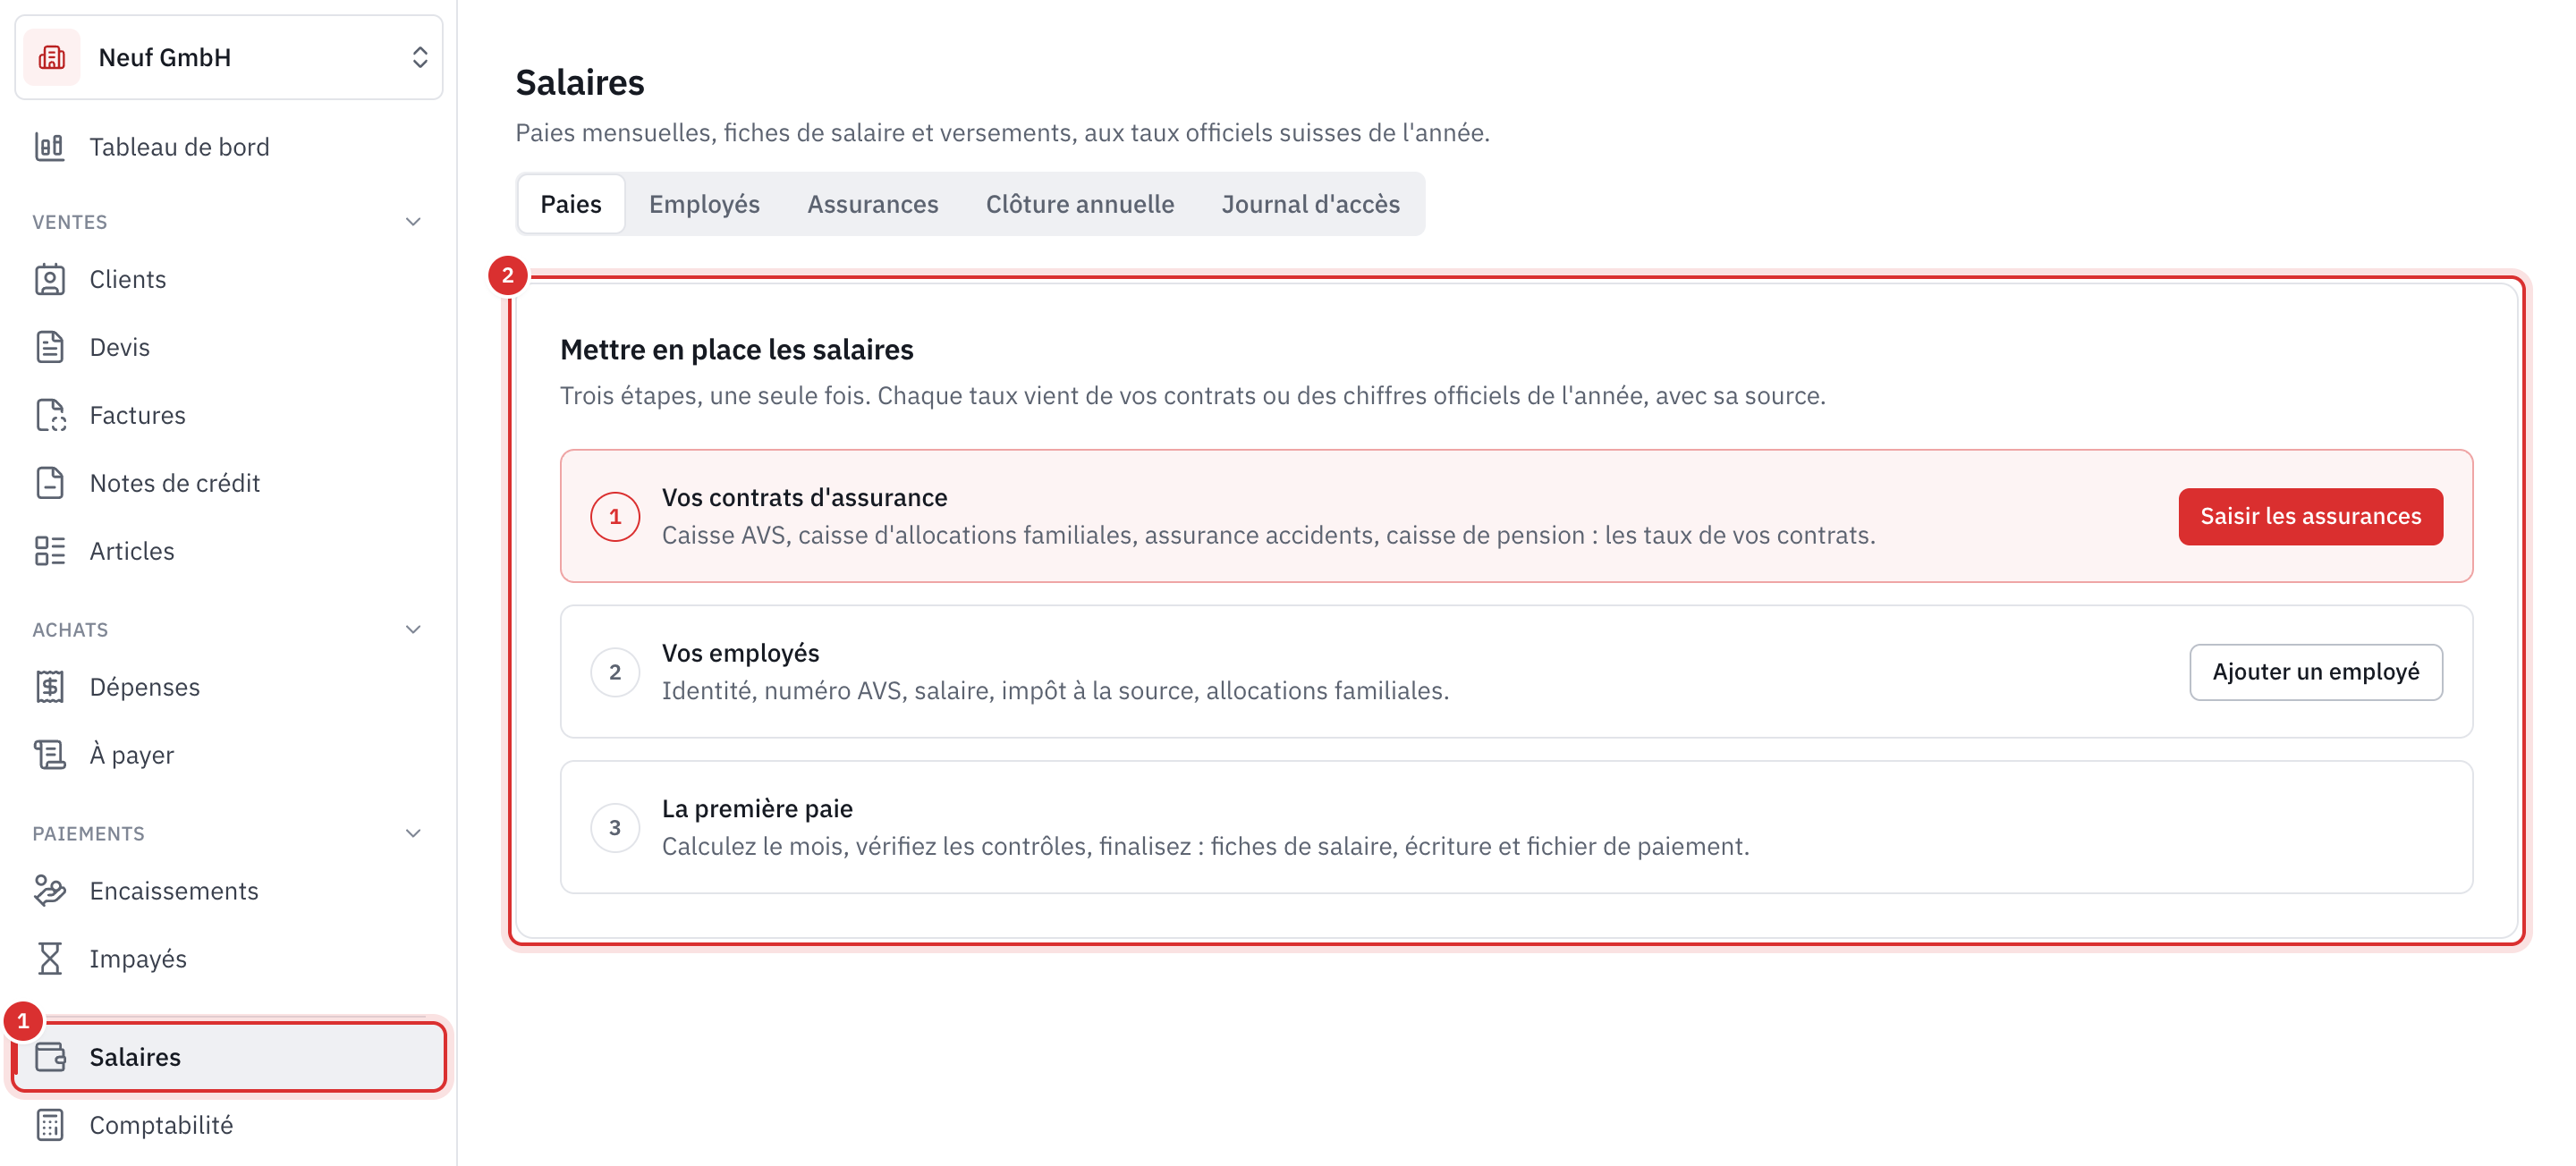Select Salaires in the sidebar
The height and width of the screenshot is (1166, 2576).
click(x=228, y=1057)
